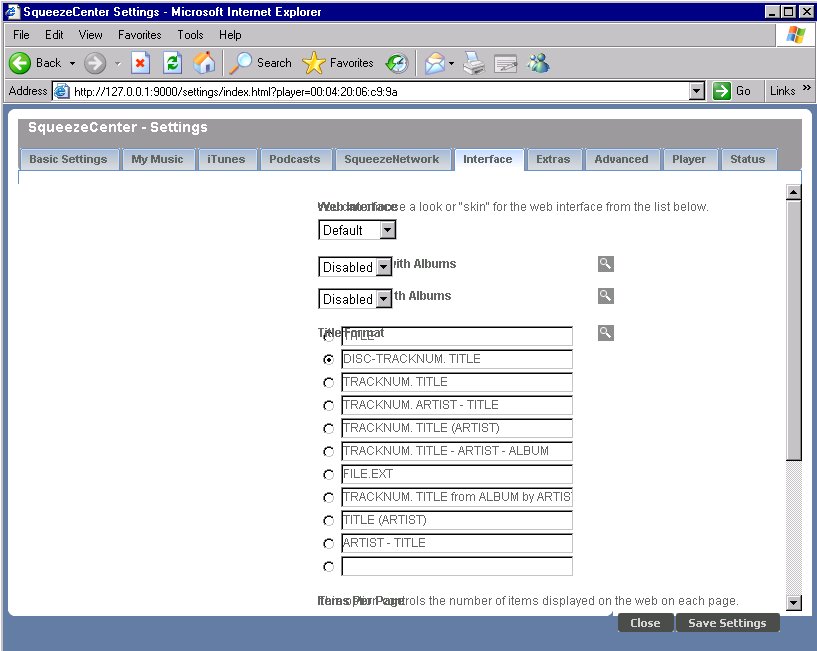Choose the FILE.EXT title format radio
The image size is (817, 651).
point(329,475)
